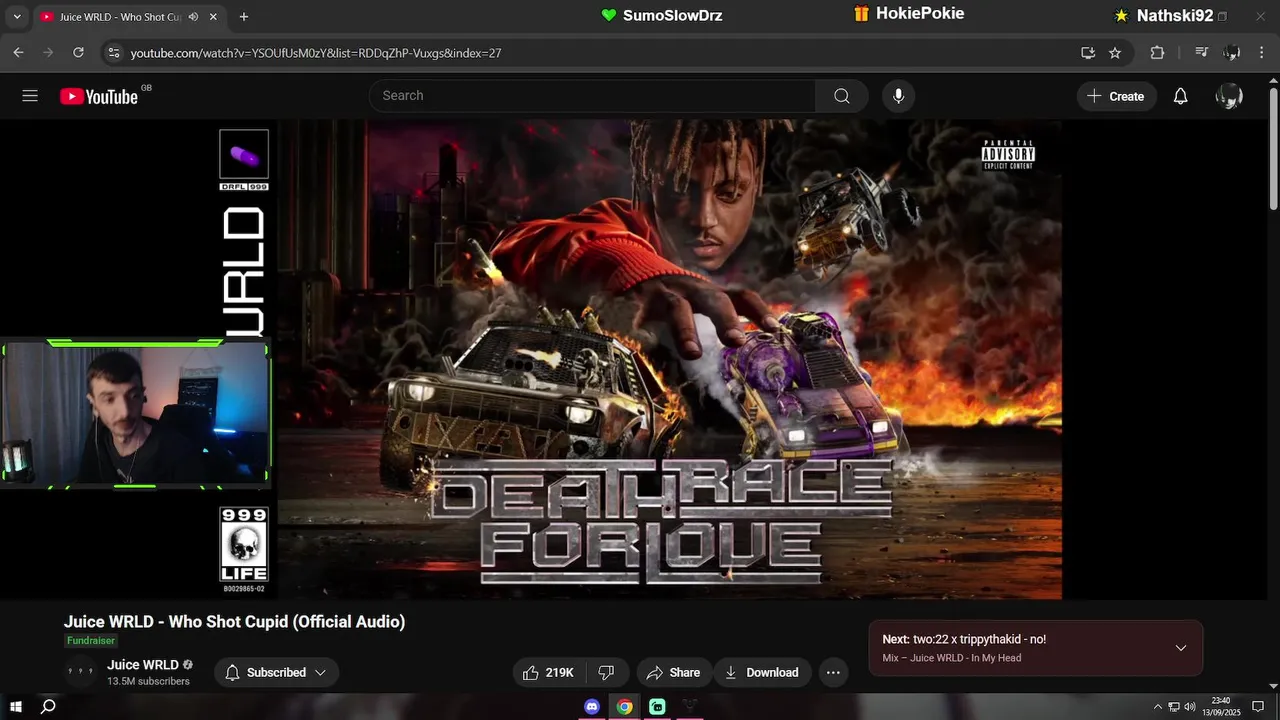
Task: Switch to the Juice WRLD YouTube tab
Action: [x=119, y=17]
